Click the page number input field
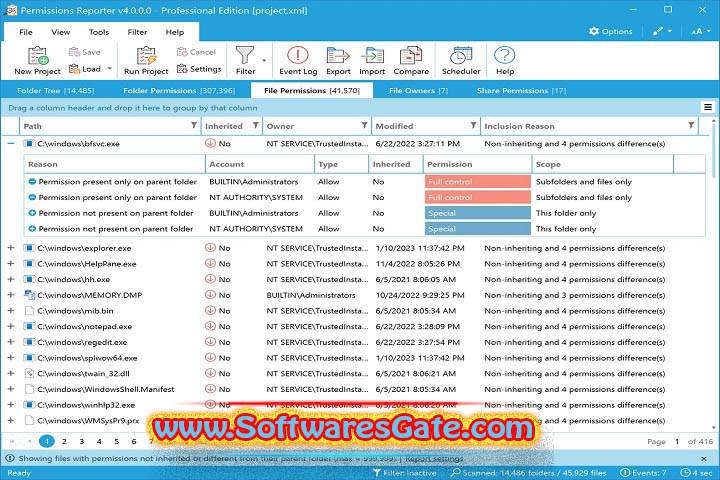The image size is (720, 480). [677, 441]
